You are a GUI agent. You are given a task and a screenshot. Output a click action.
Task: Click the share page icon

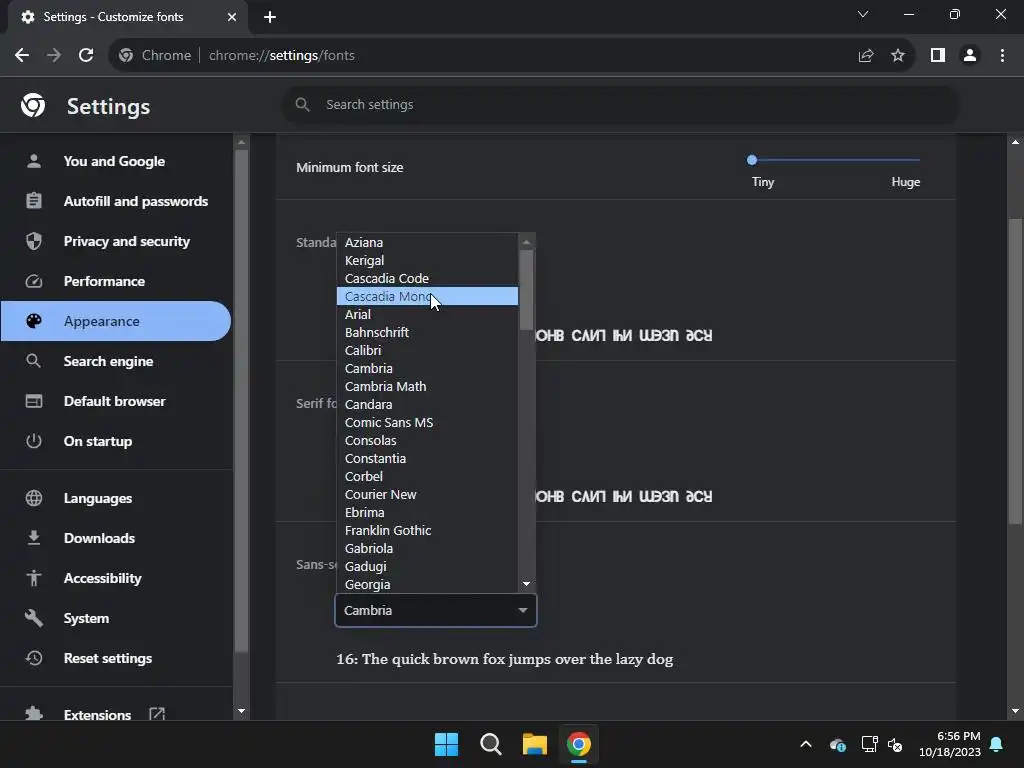pyautogui.click(x=866, y=56)
